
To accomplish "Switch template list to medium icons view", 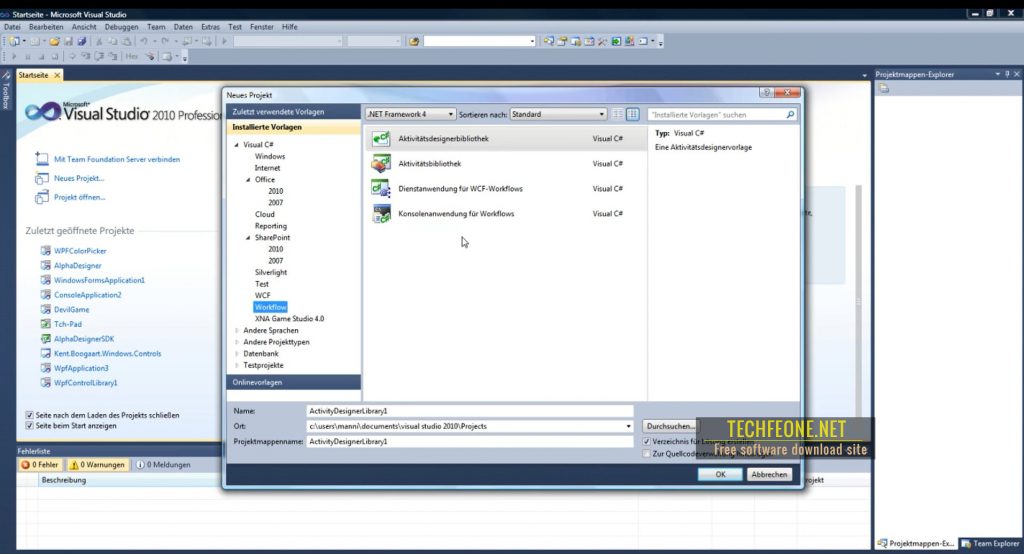I will 633,114.
